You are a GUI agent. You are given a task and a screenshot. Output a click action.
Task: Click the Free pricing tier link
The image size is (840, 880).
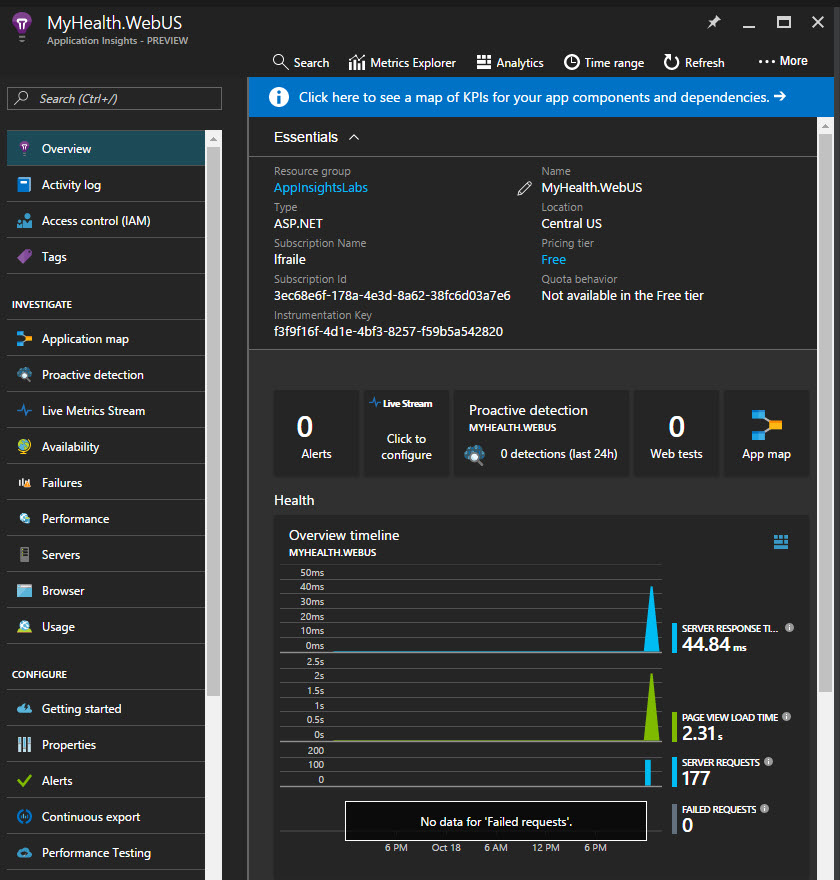553,259
